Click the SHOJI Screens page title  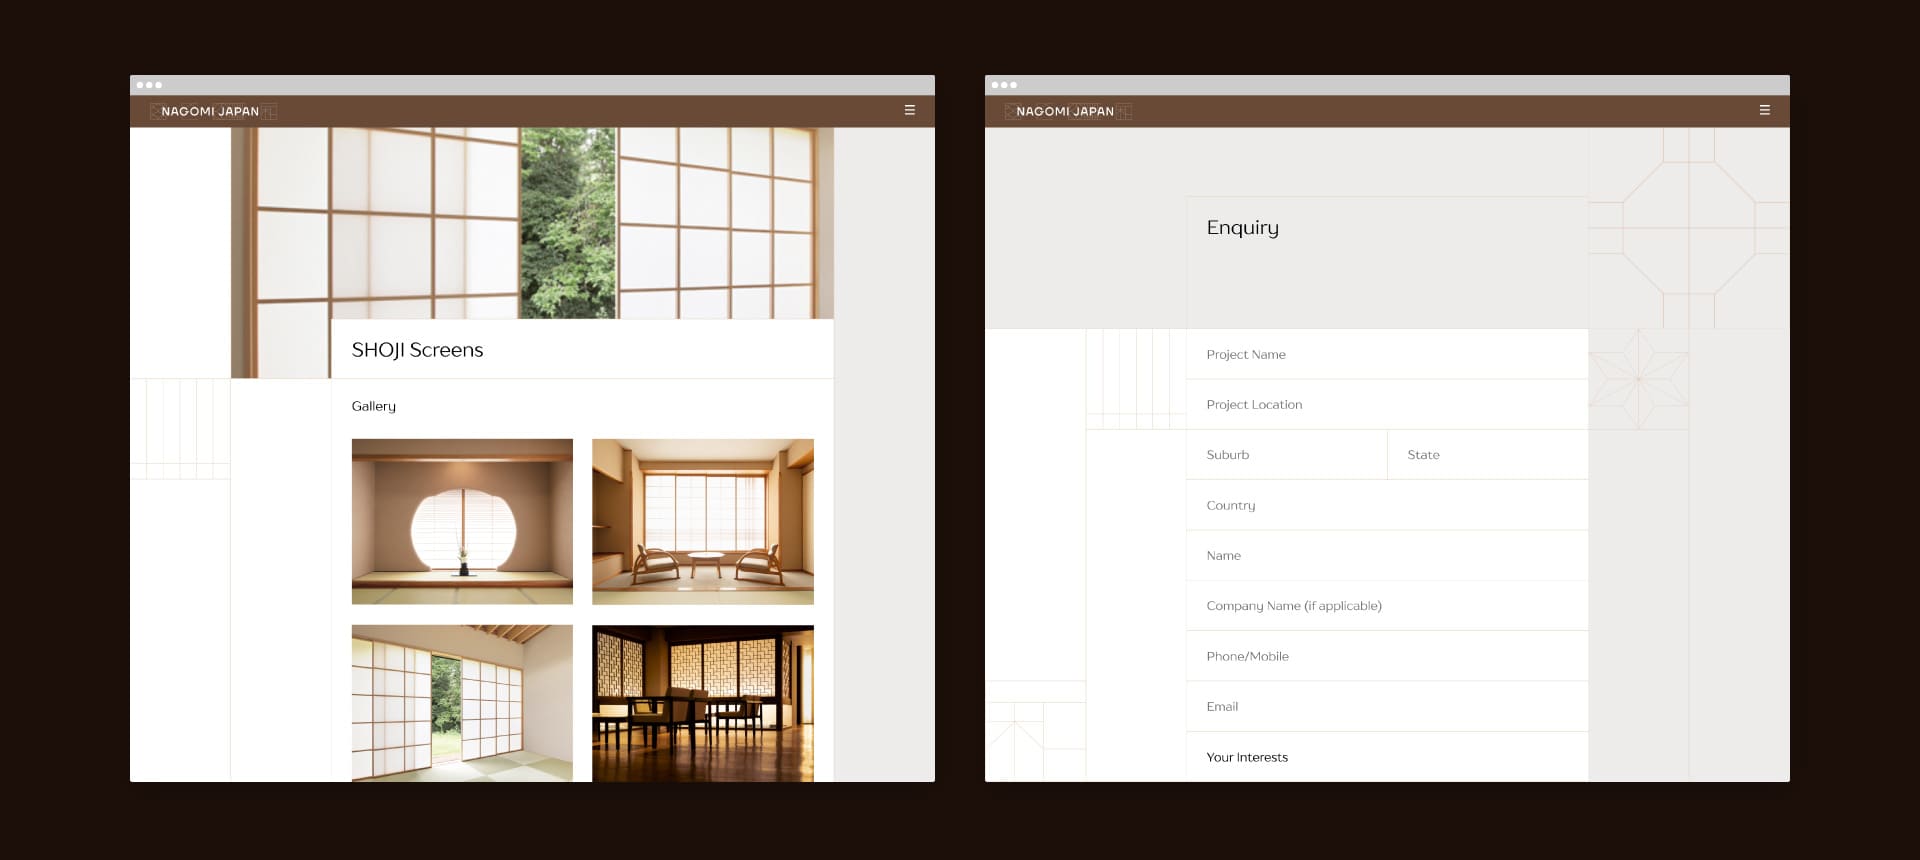coord(417,350)
